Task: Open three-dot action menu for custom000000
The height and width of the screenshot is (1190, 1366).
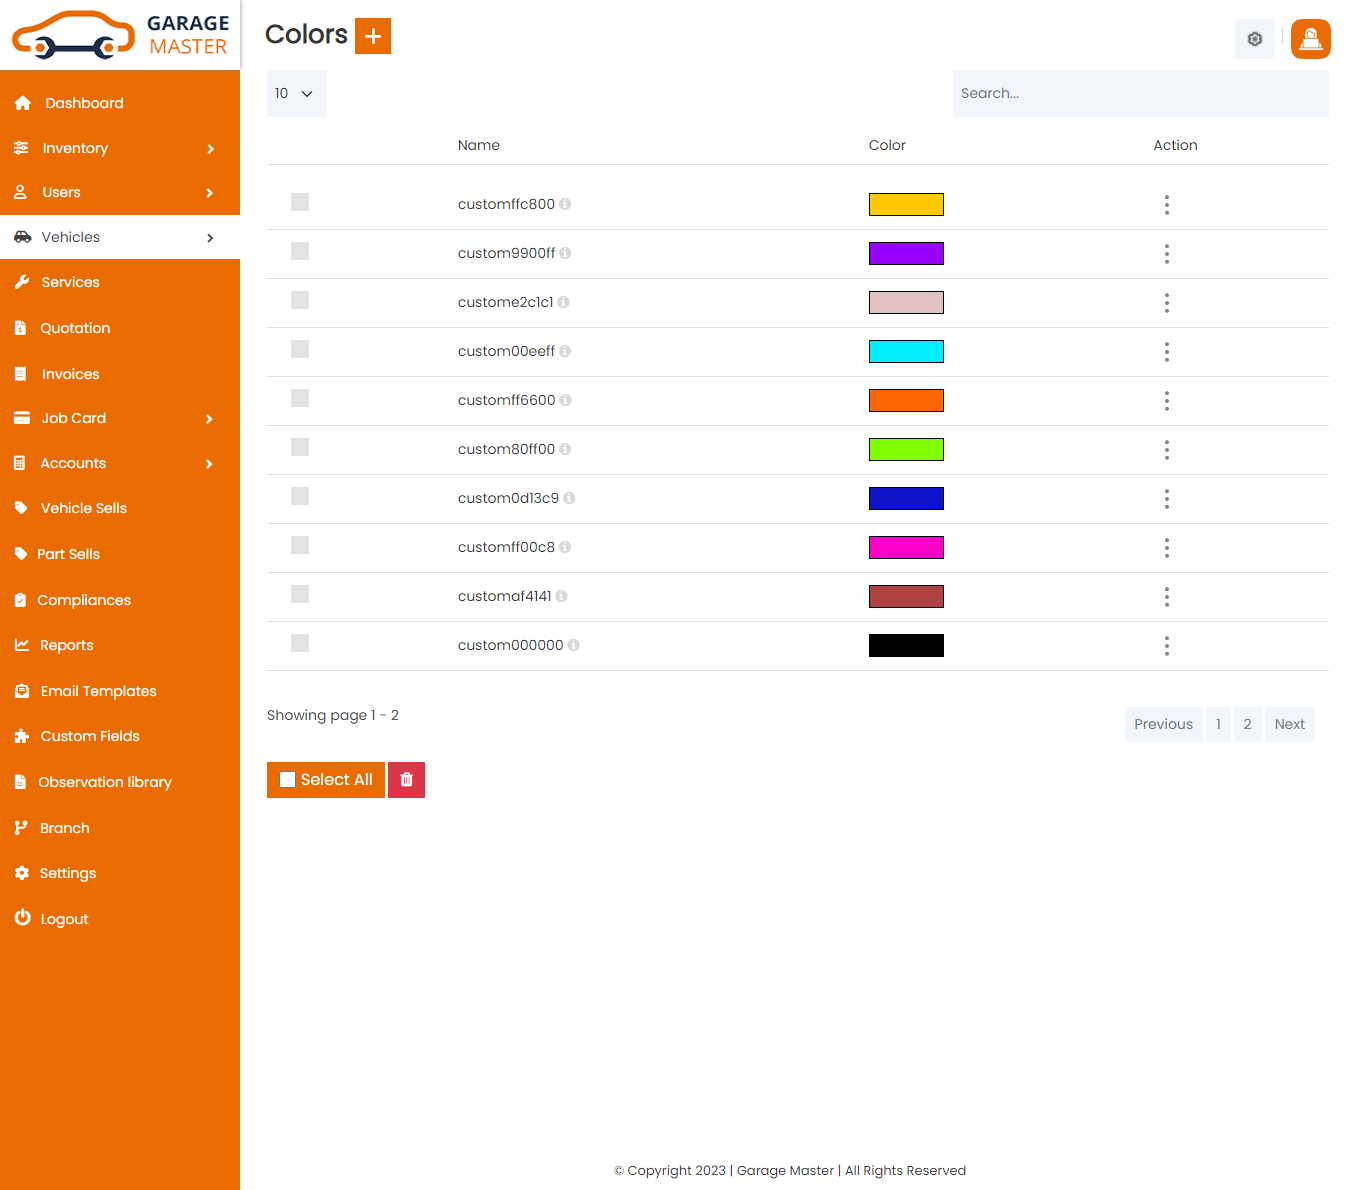Action: [x=1166, y=646]
